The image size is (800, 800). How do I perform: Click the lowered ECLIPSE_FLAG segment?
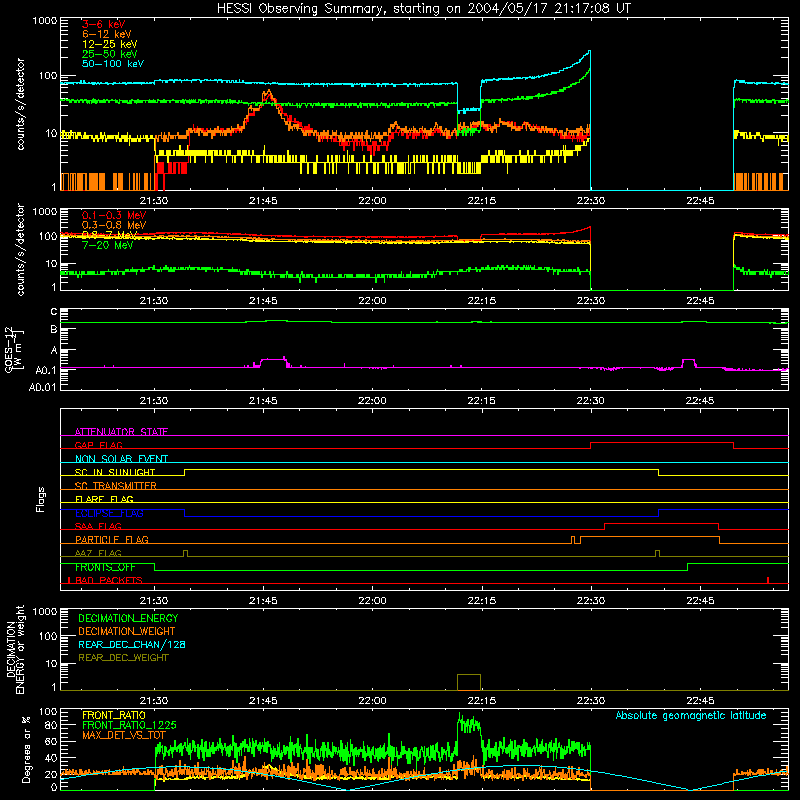tap(421, 517)
